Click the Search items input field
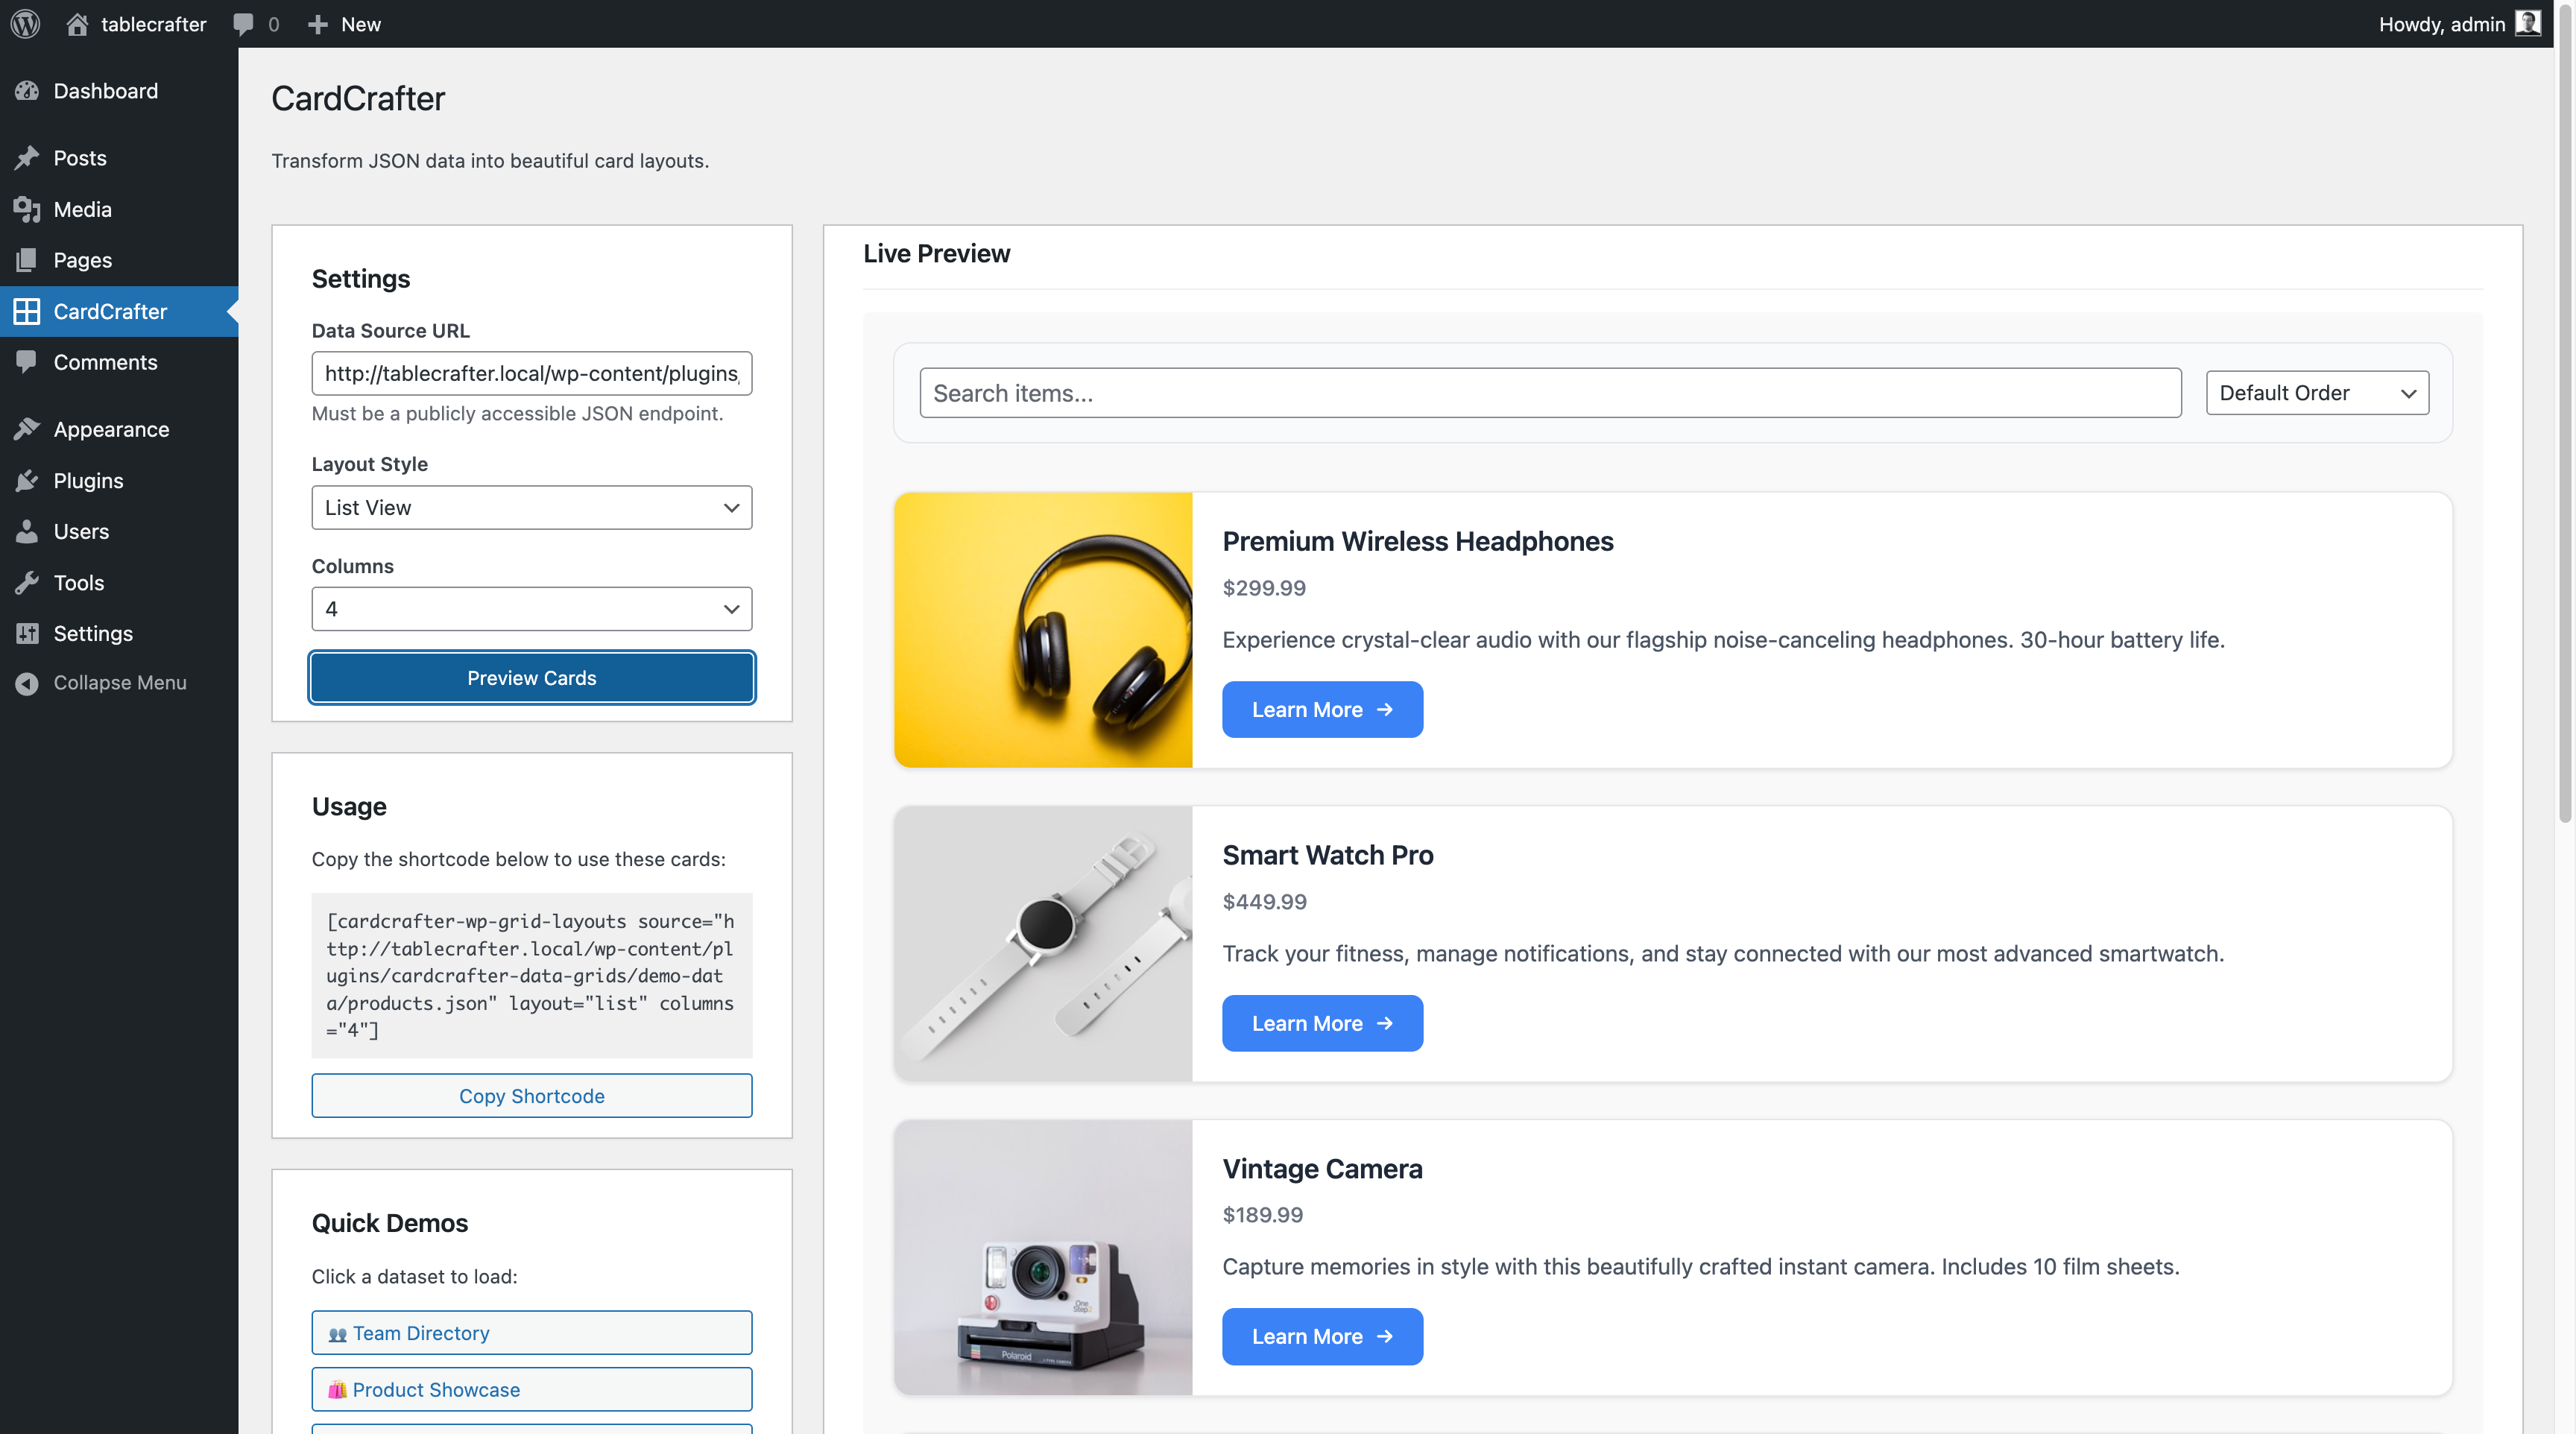 (1549, 393)
